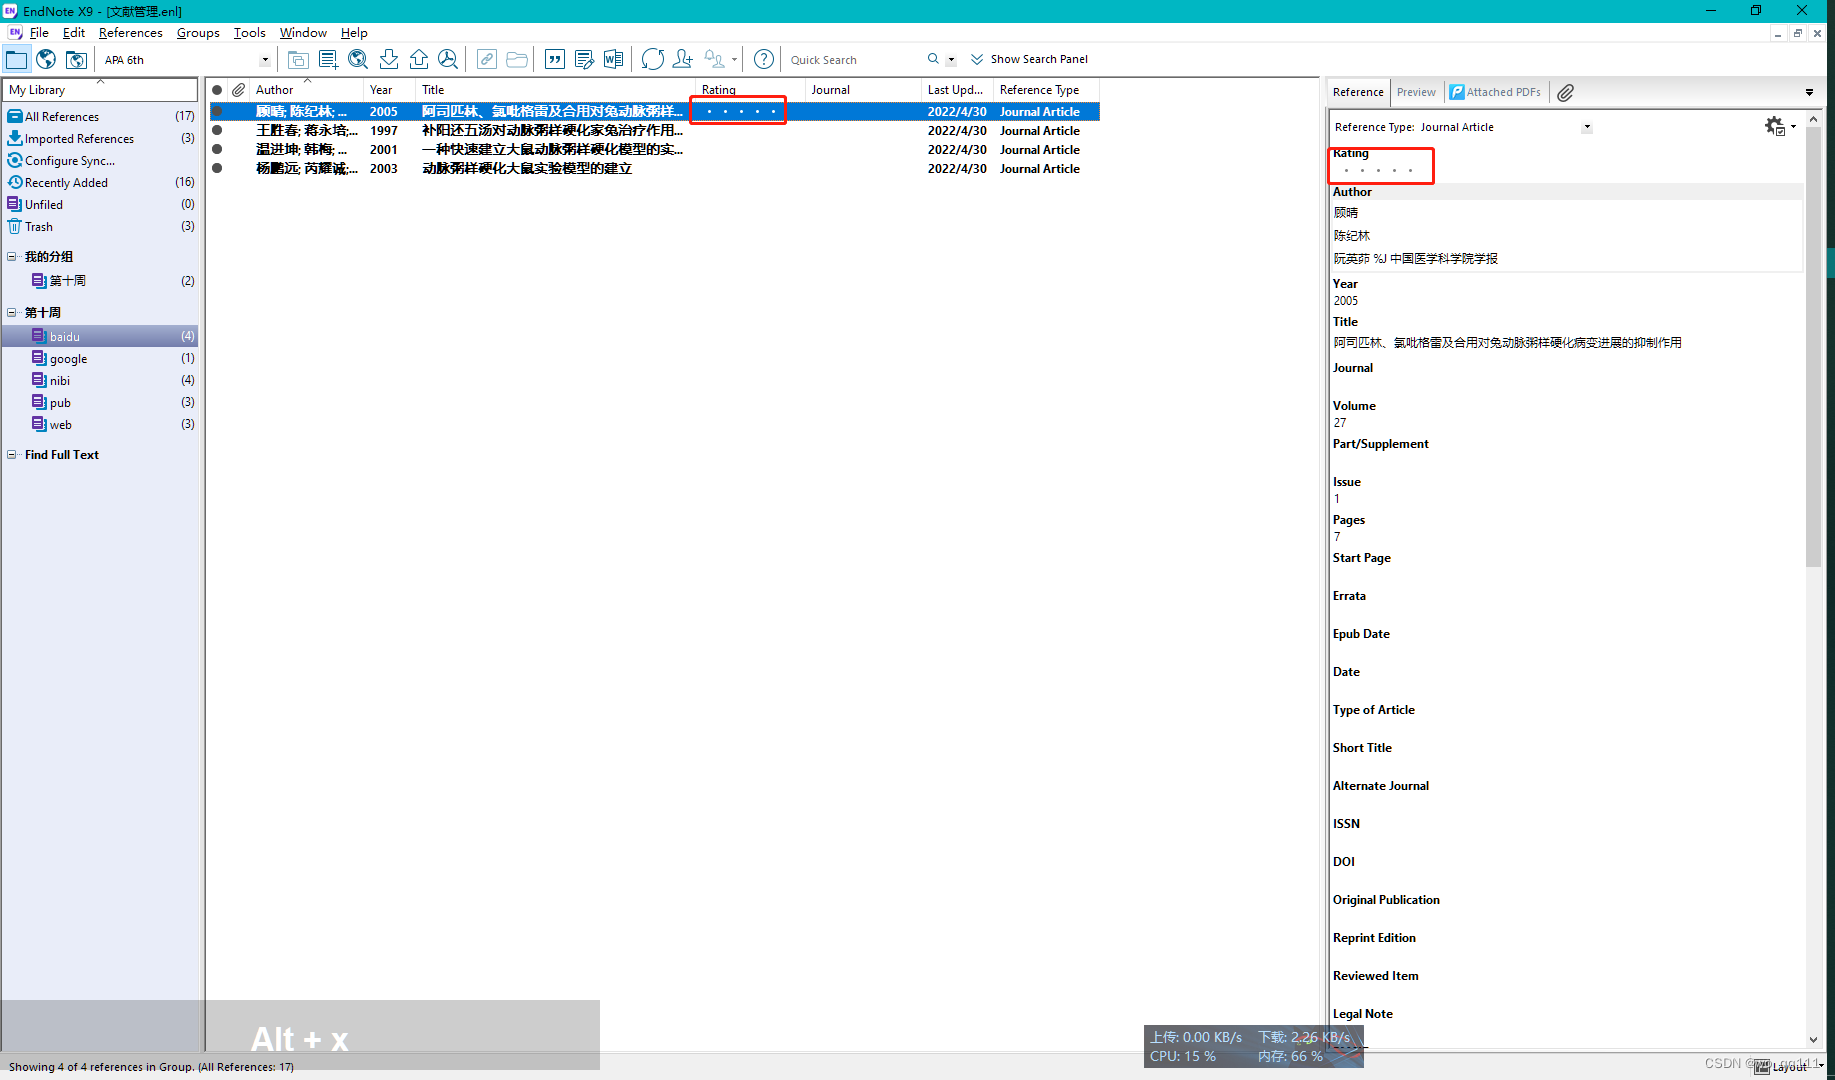Open the Window menu
Viewport: 1835px width, 1080px height.
303,32
